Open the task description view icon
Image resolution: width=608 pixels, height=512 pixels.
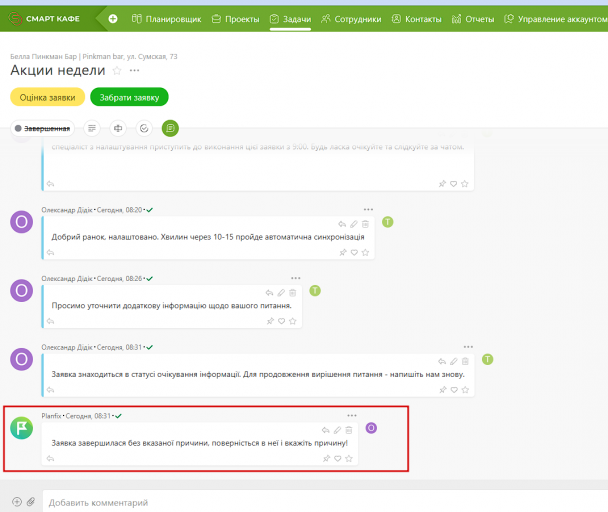[92, 128]
